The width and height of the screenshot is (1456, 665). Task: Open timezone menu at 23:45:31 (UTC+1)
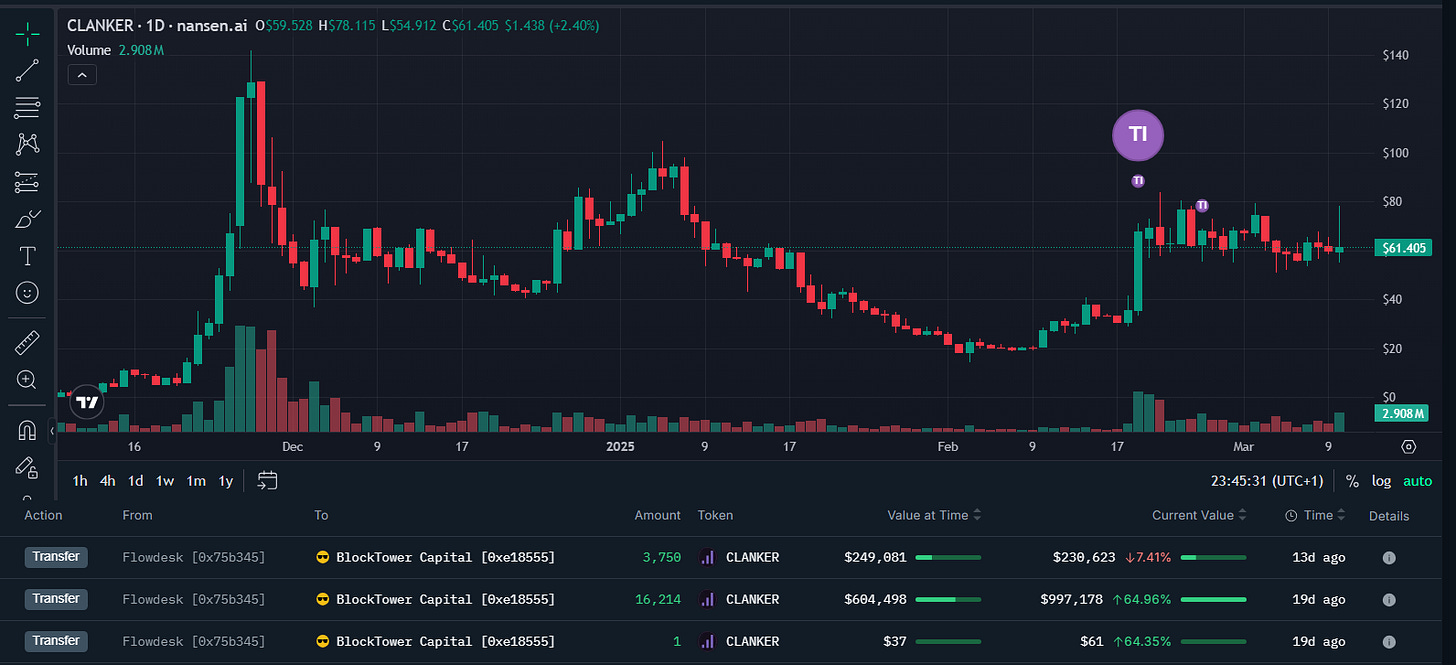coord(1267,481)
